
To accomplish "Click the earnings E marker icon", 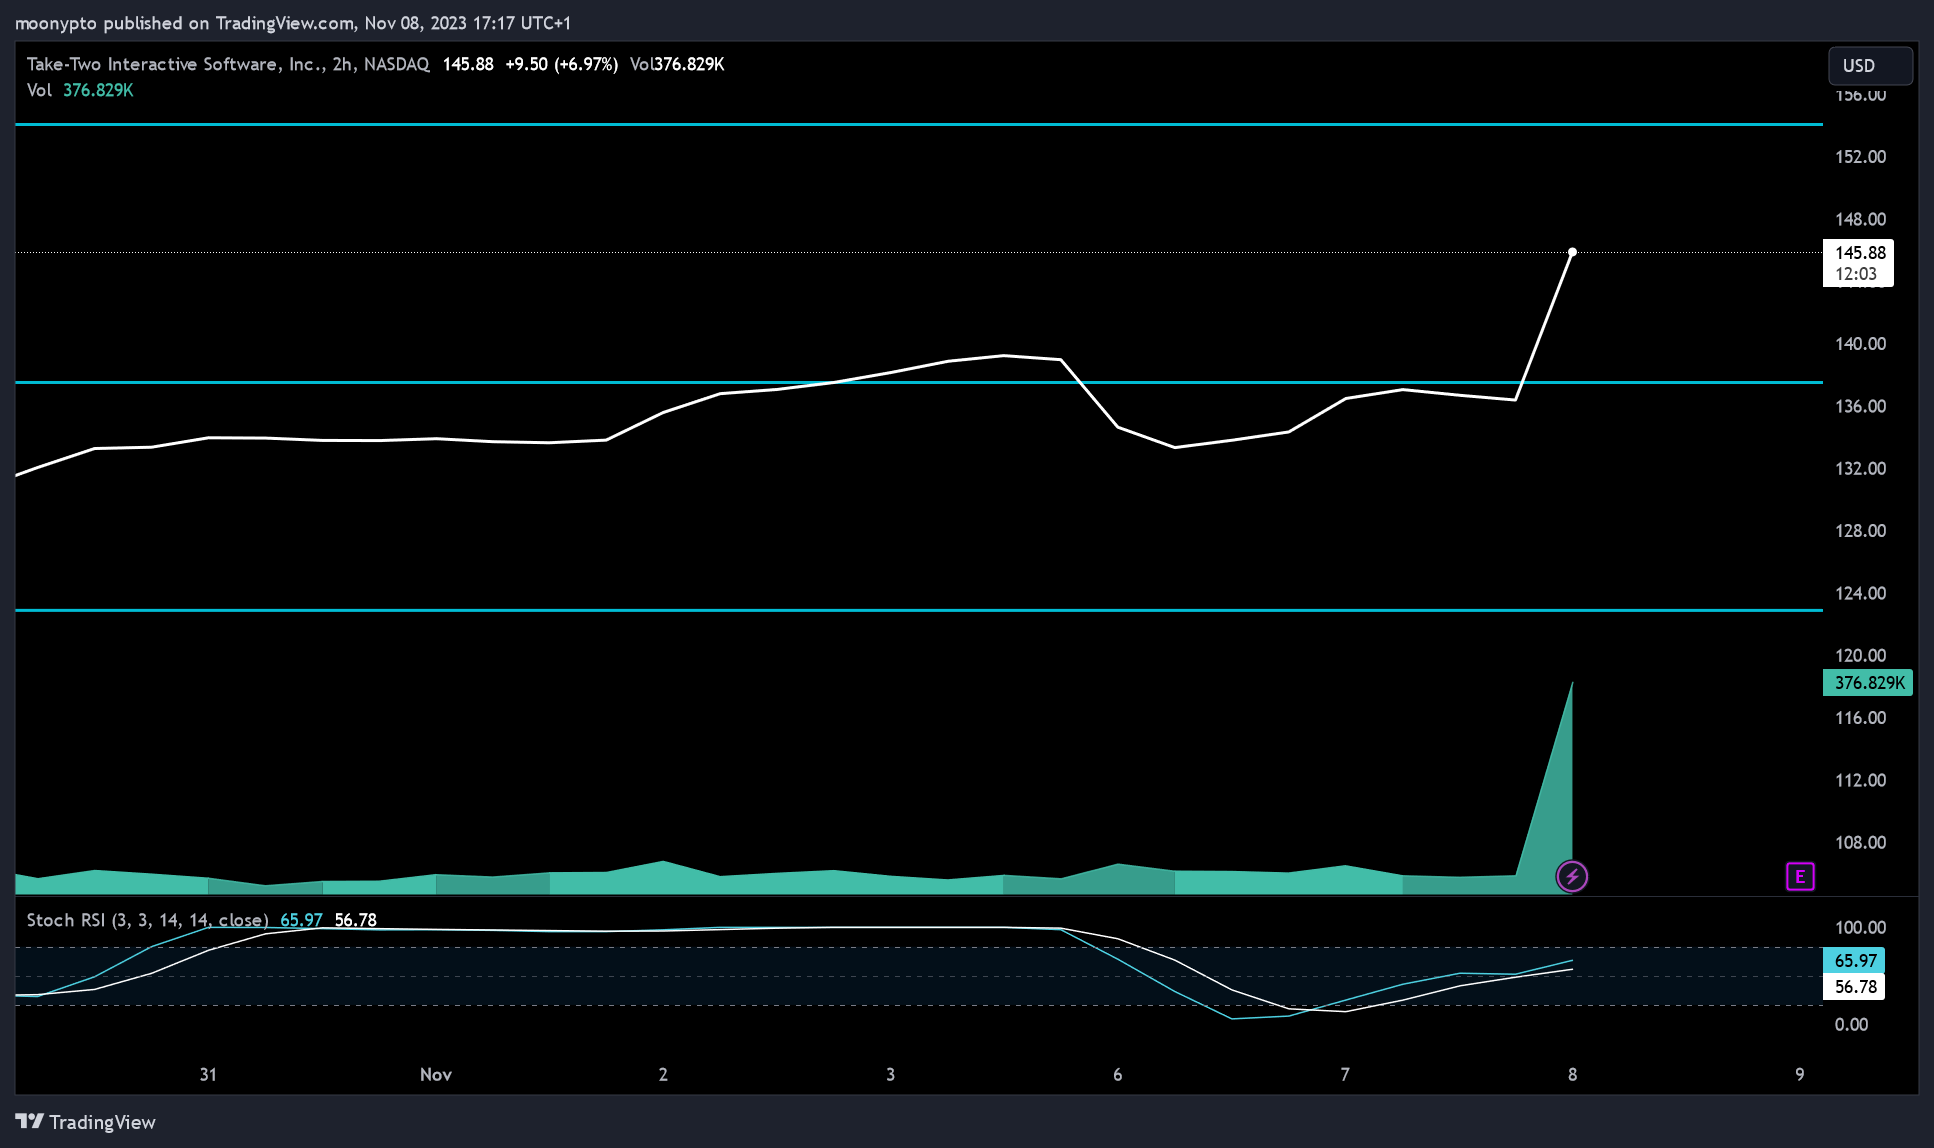I will click(1800, 877).
